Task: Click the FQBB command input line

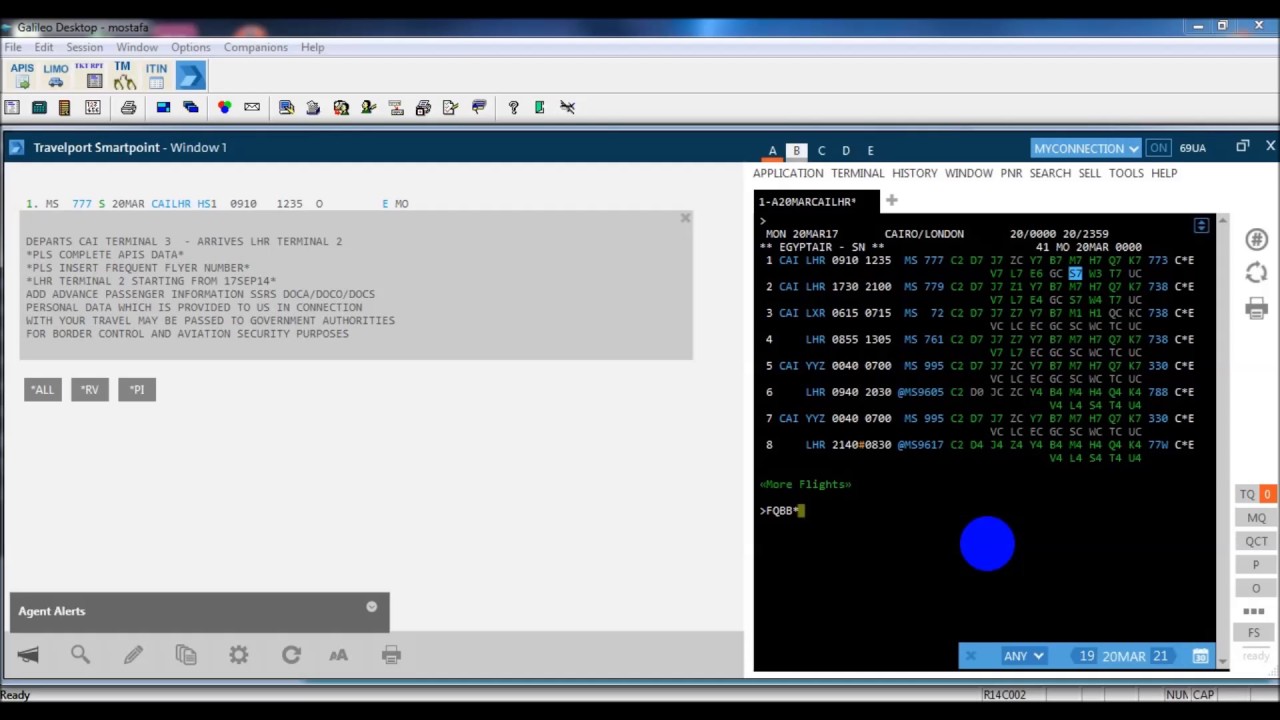Action: [782, 510]
